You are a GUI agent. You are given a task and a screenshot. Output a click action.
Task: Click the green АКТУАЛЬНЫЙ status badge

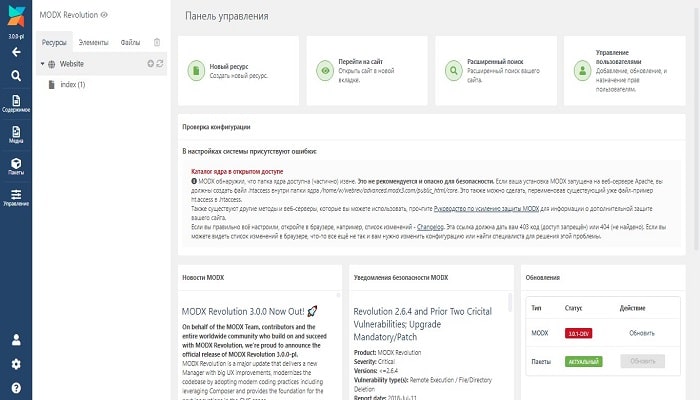pyautogui.click(x=583, y=362)
